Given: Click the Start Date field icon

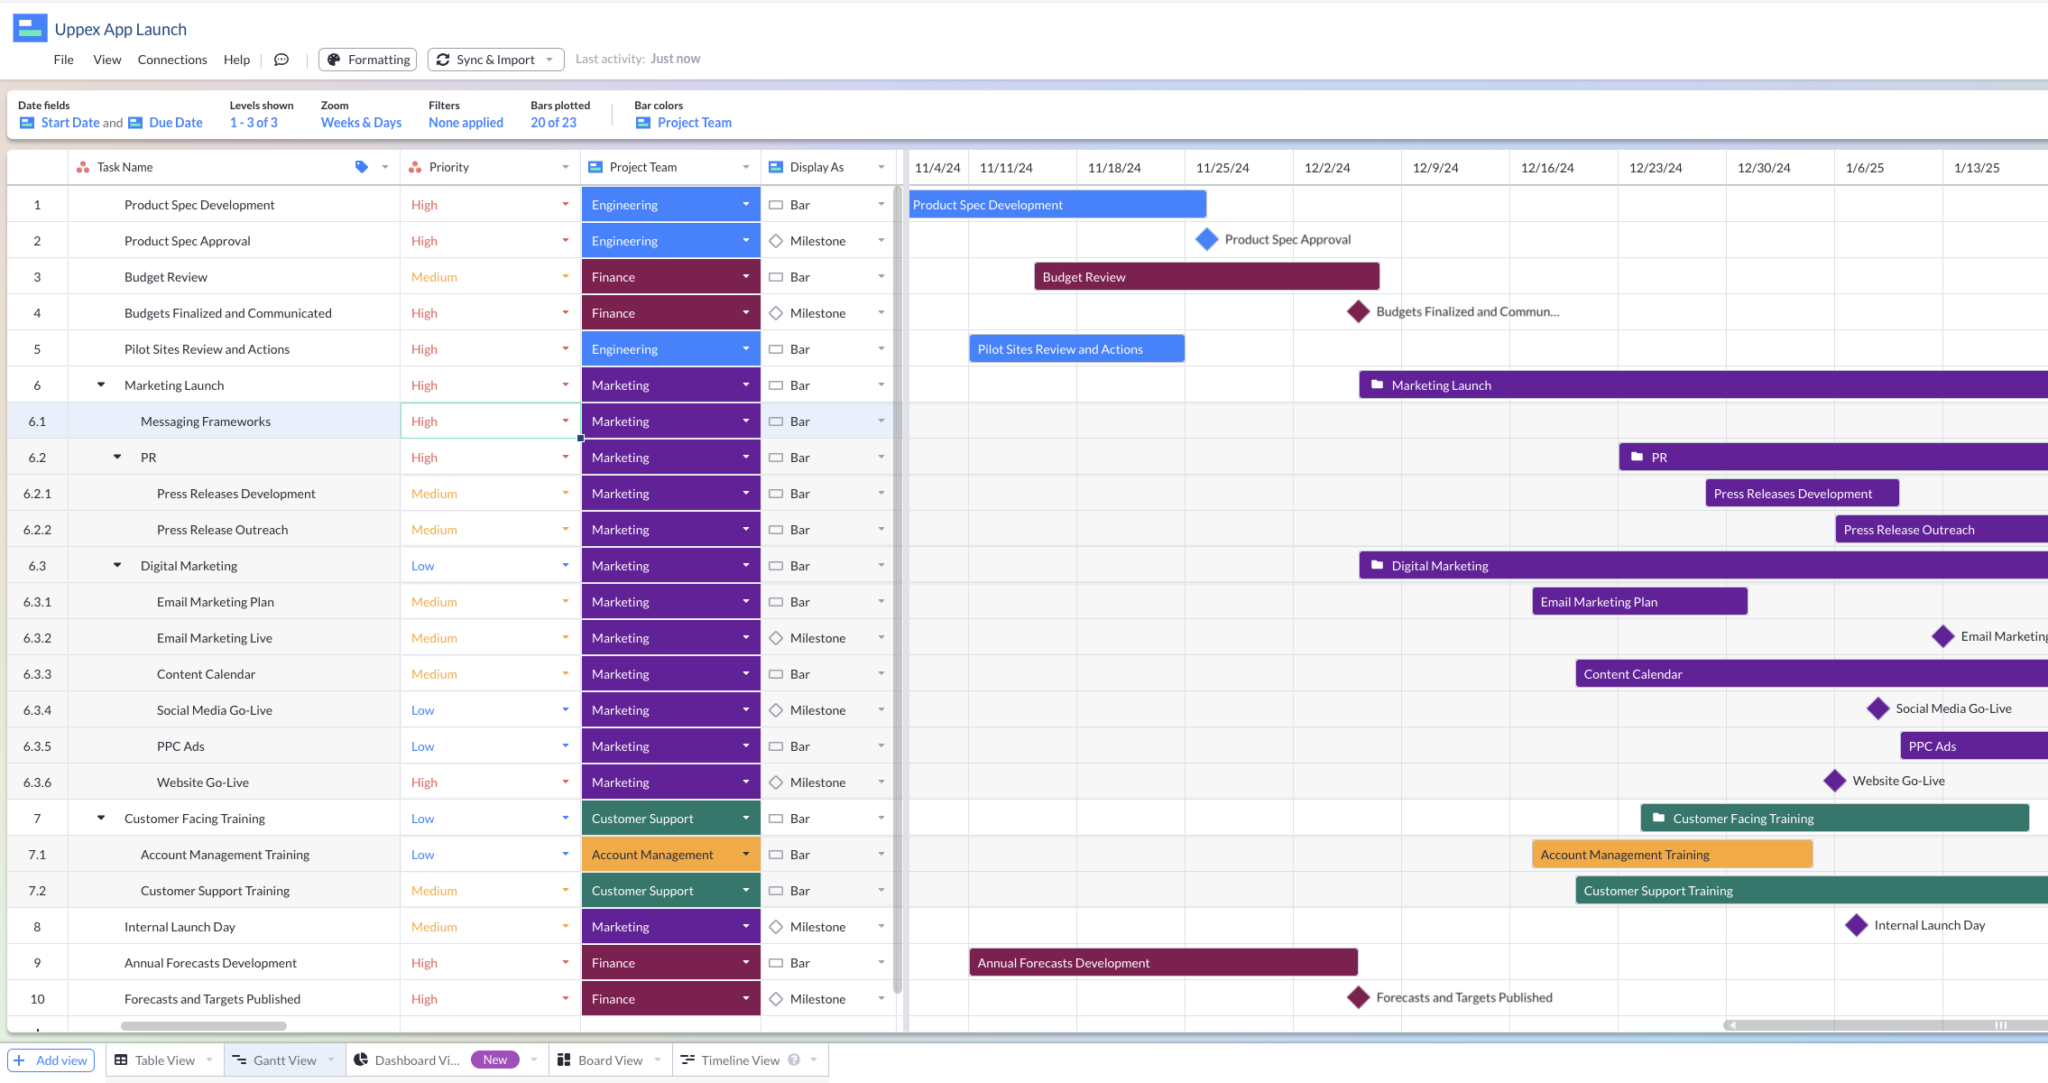Looking at the screenshot, I should click(x=27, y=122).
